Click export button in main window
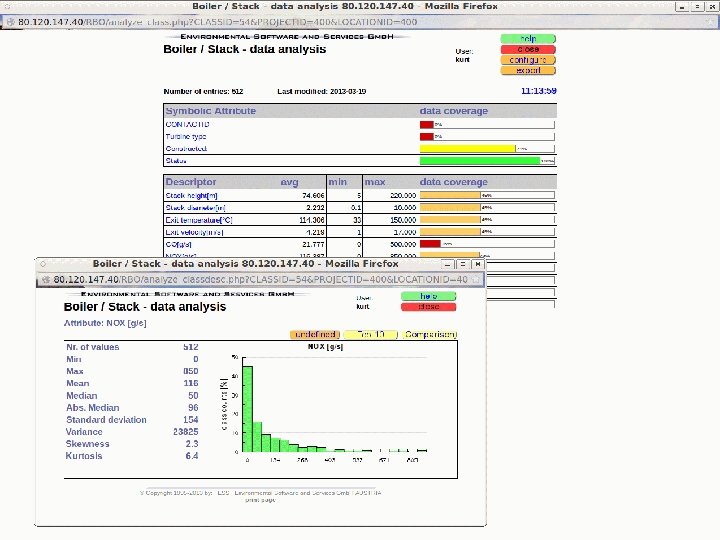The image size is (720, 540). (528, 70)
